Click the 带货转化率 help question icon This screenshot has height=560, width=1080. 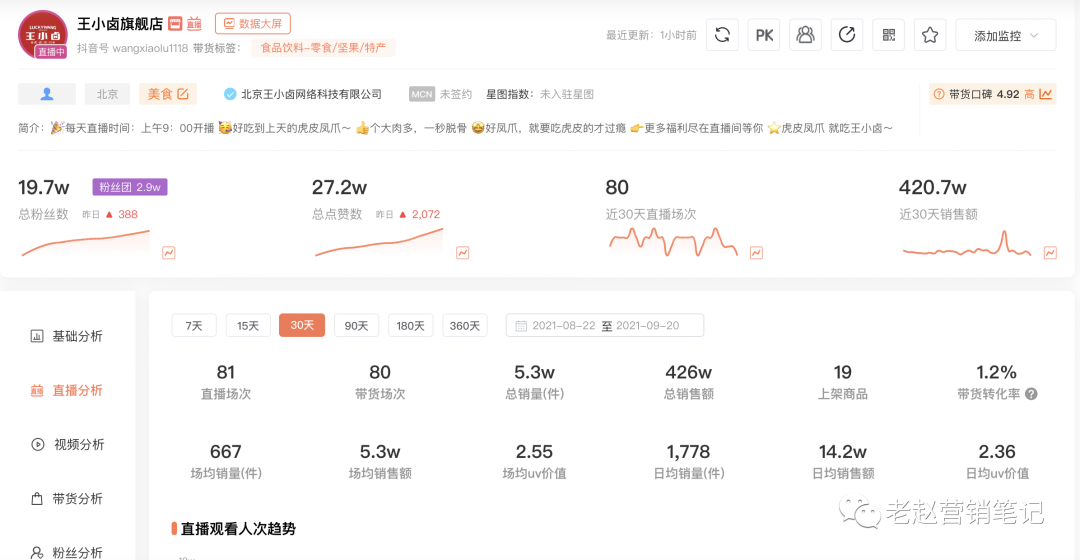click(1031, 394)
